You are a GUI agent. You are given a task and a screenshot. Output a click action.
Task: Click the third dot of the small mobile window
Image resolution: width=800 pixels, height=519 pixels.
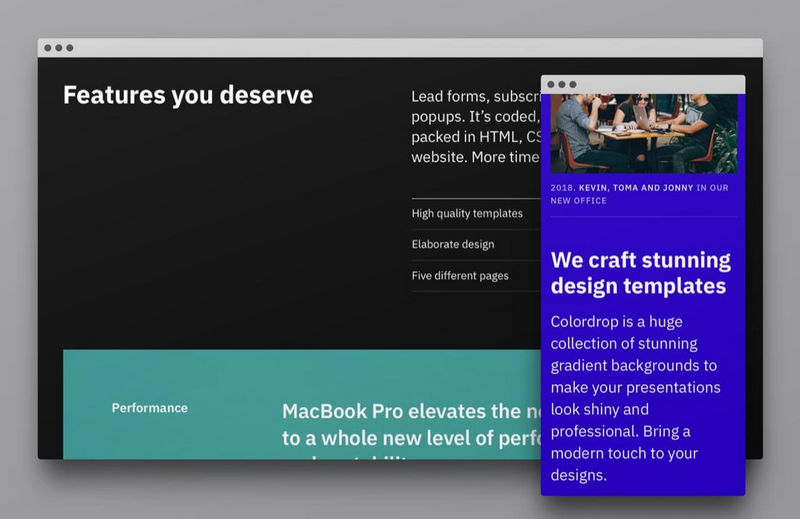point(572,84)
